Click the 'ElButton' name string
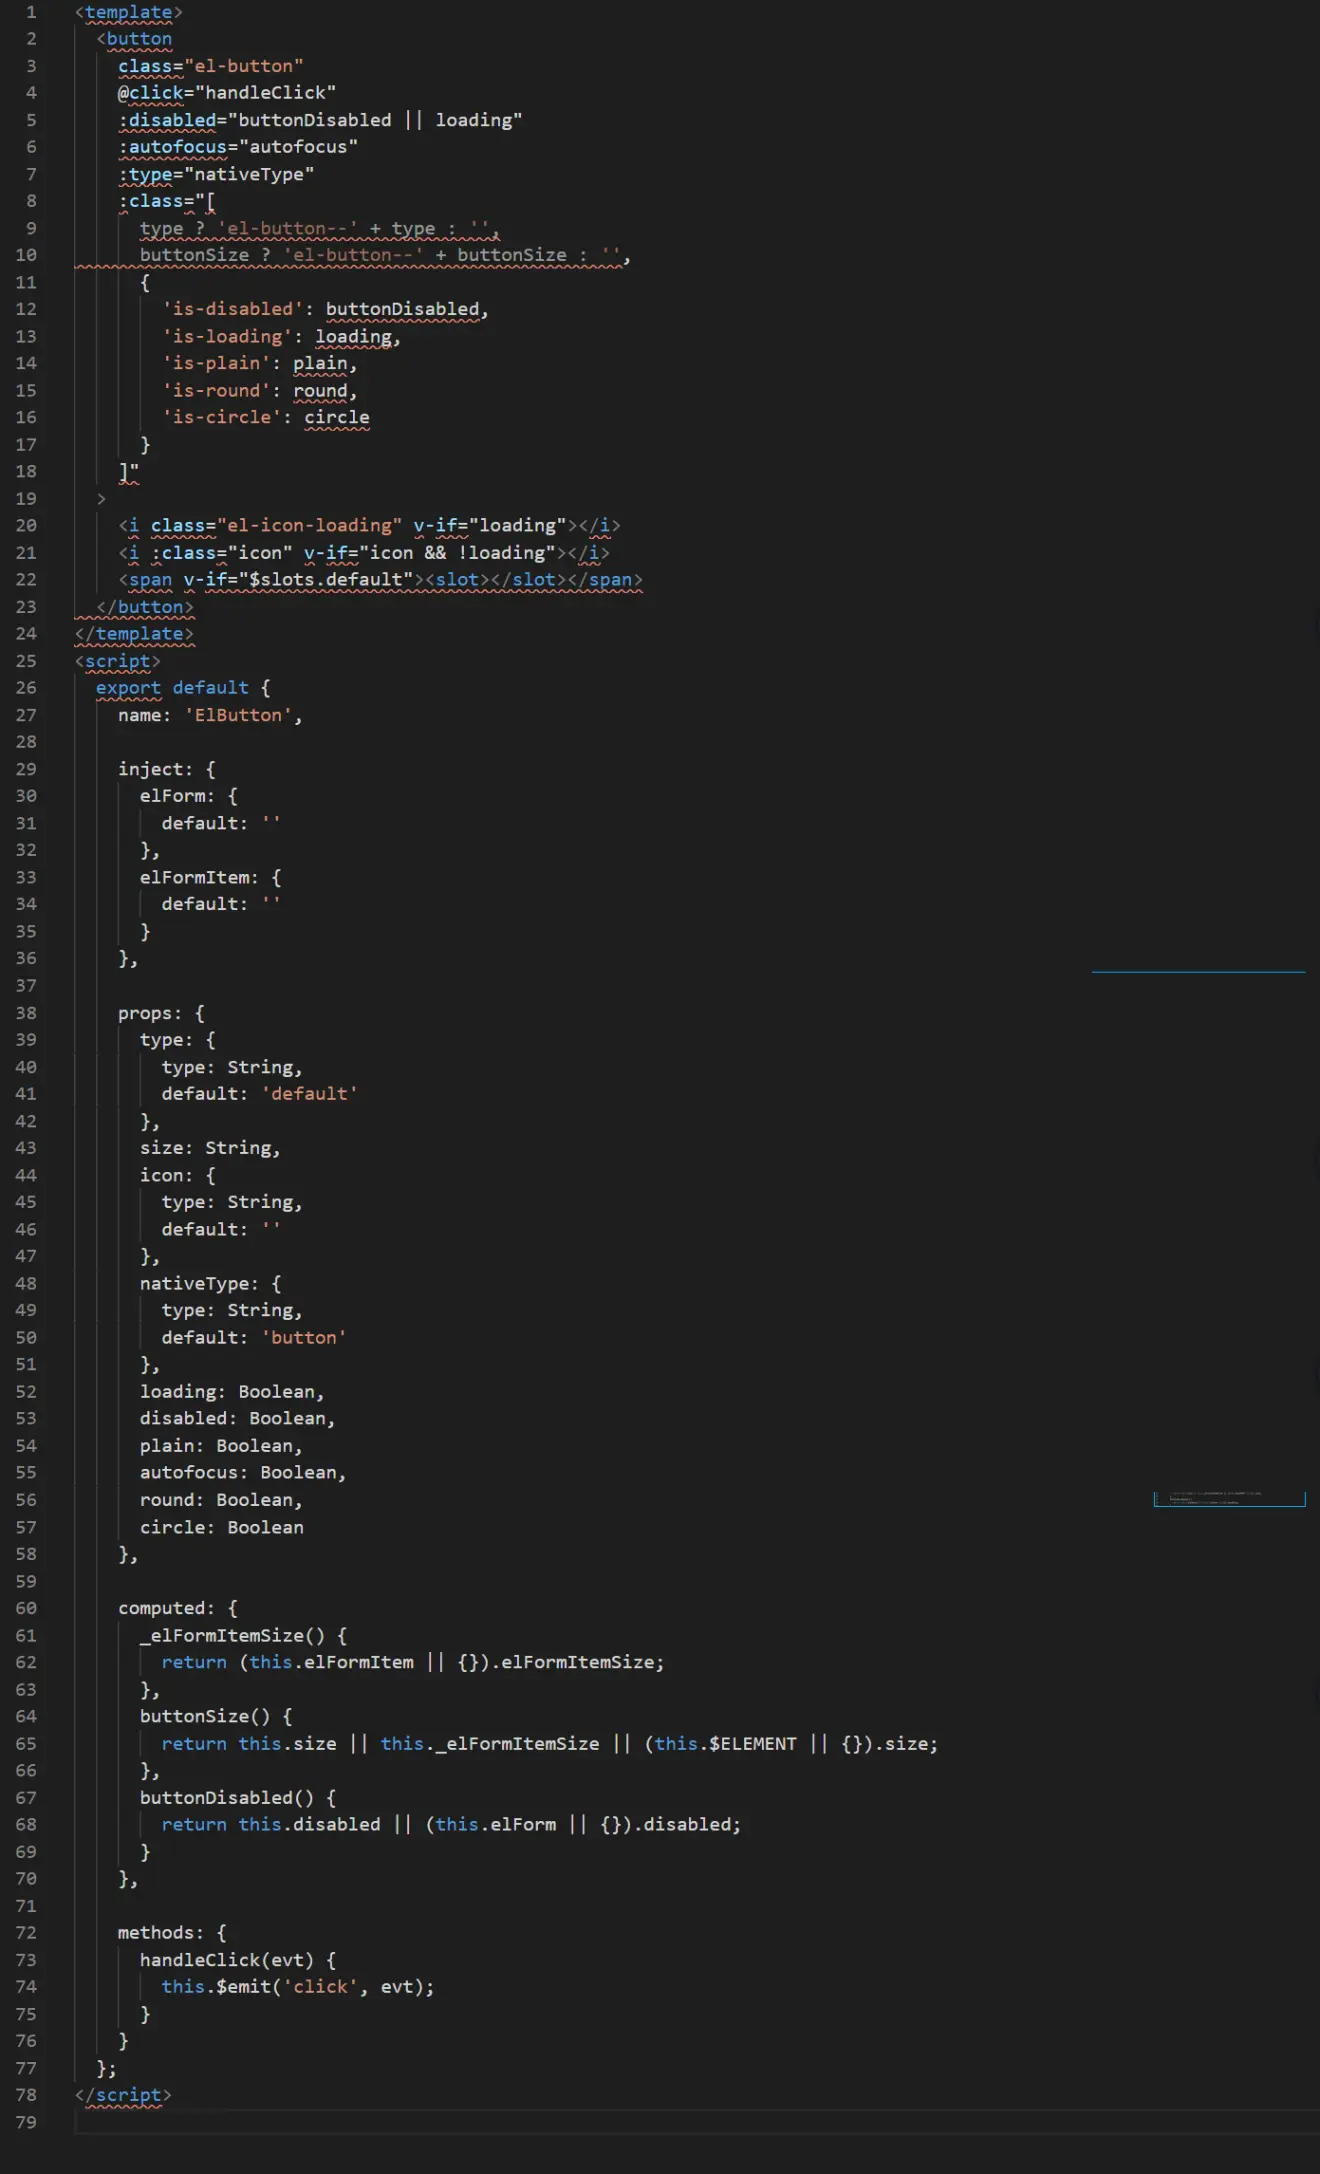This screenshot has width=1320, height=2174. pos(238,715)
